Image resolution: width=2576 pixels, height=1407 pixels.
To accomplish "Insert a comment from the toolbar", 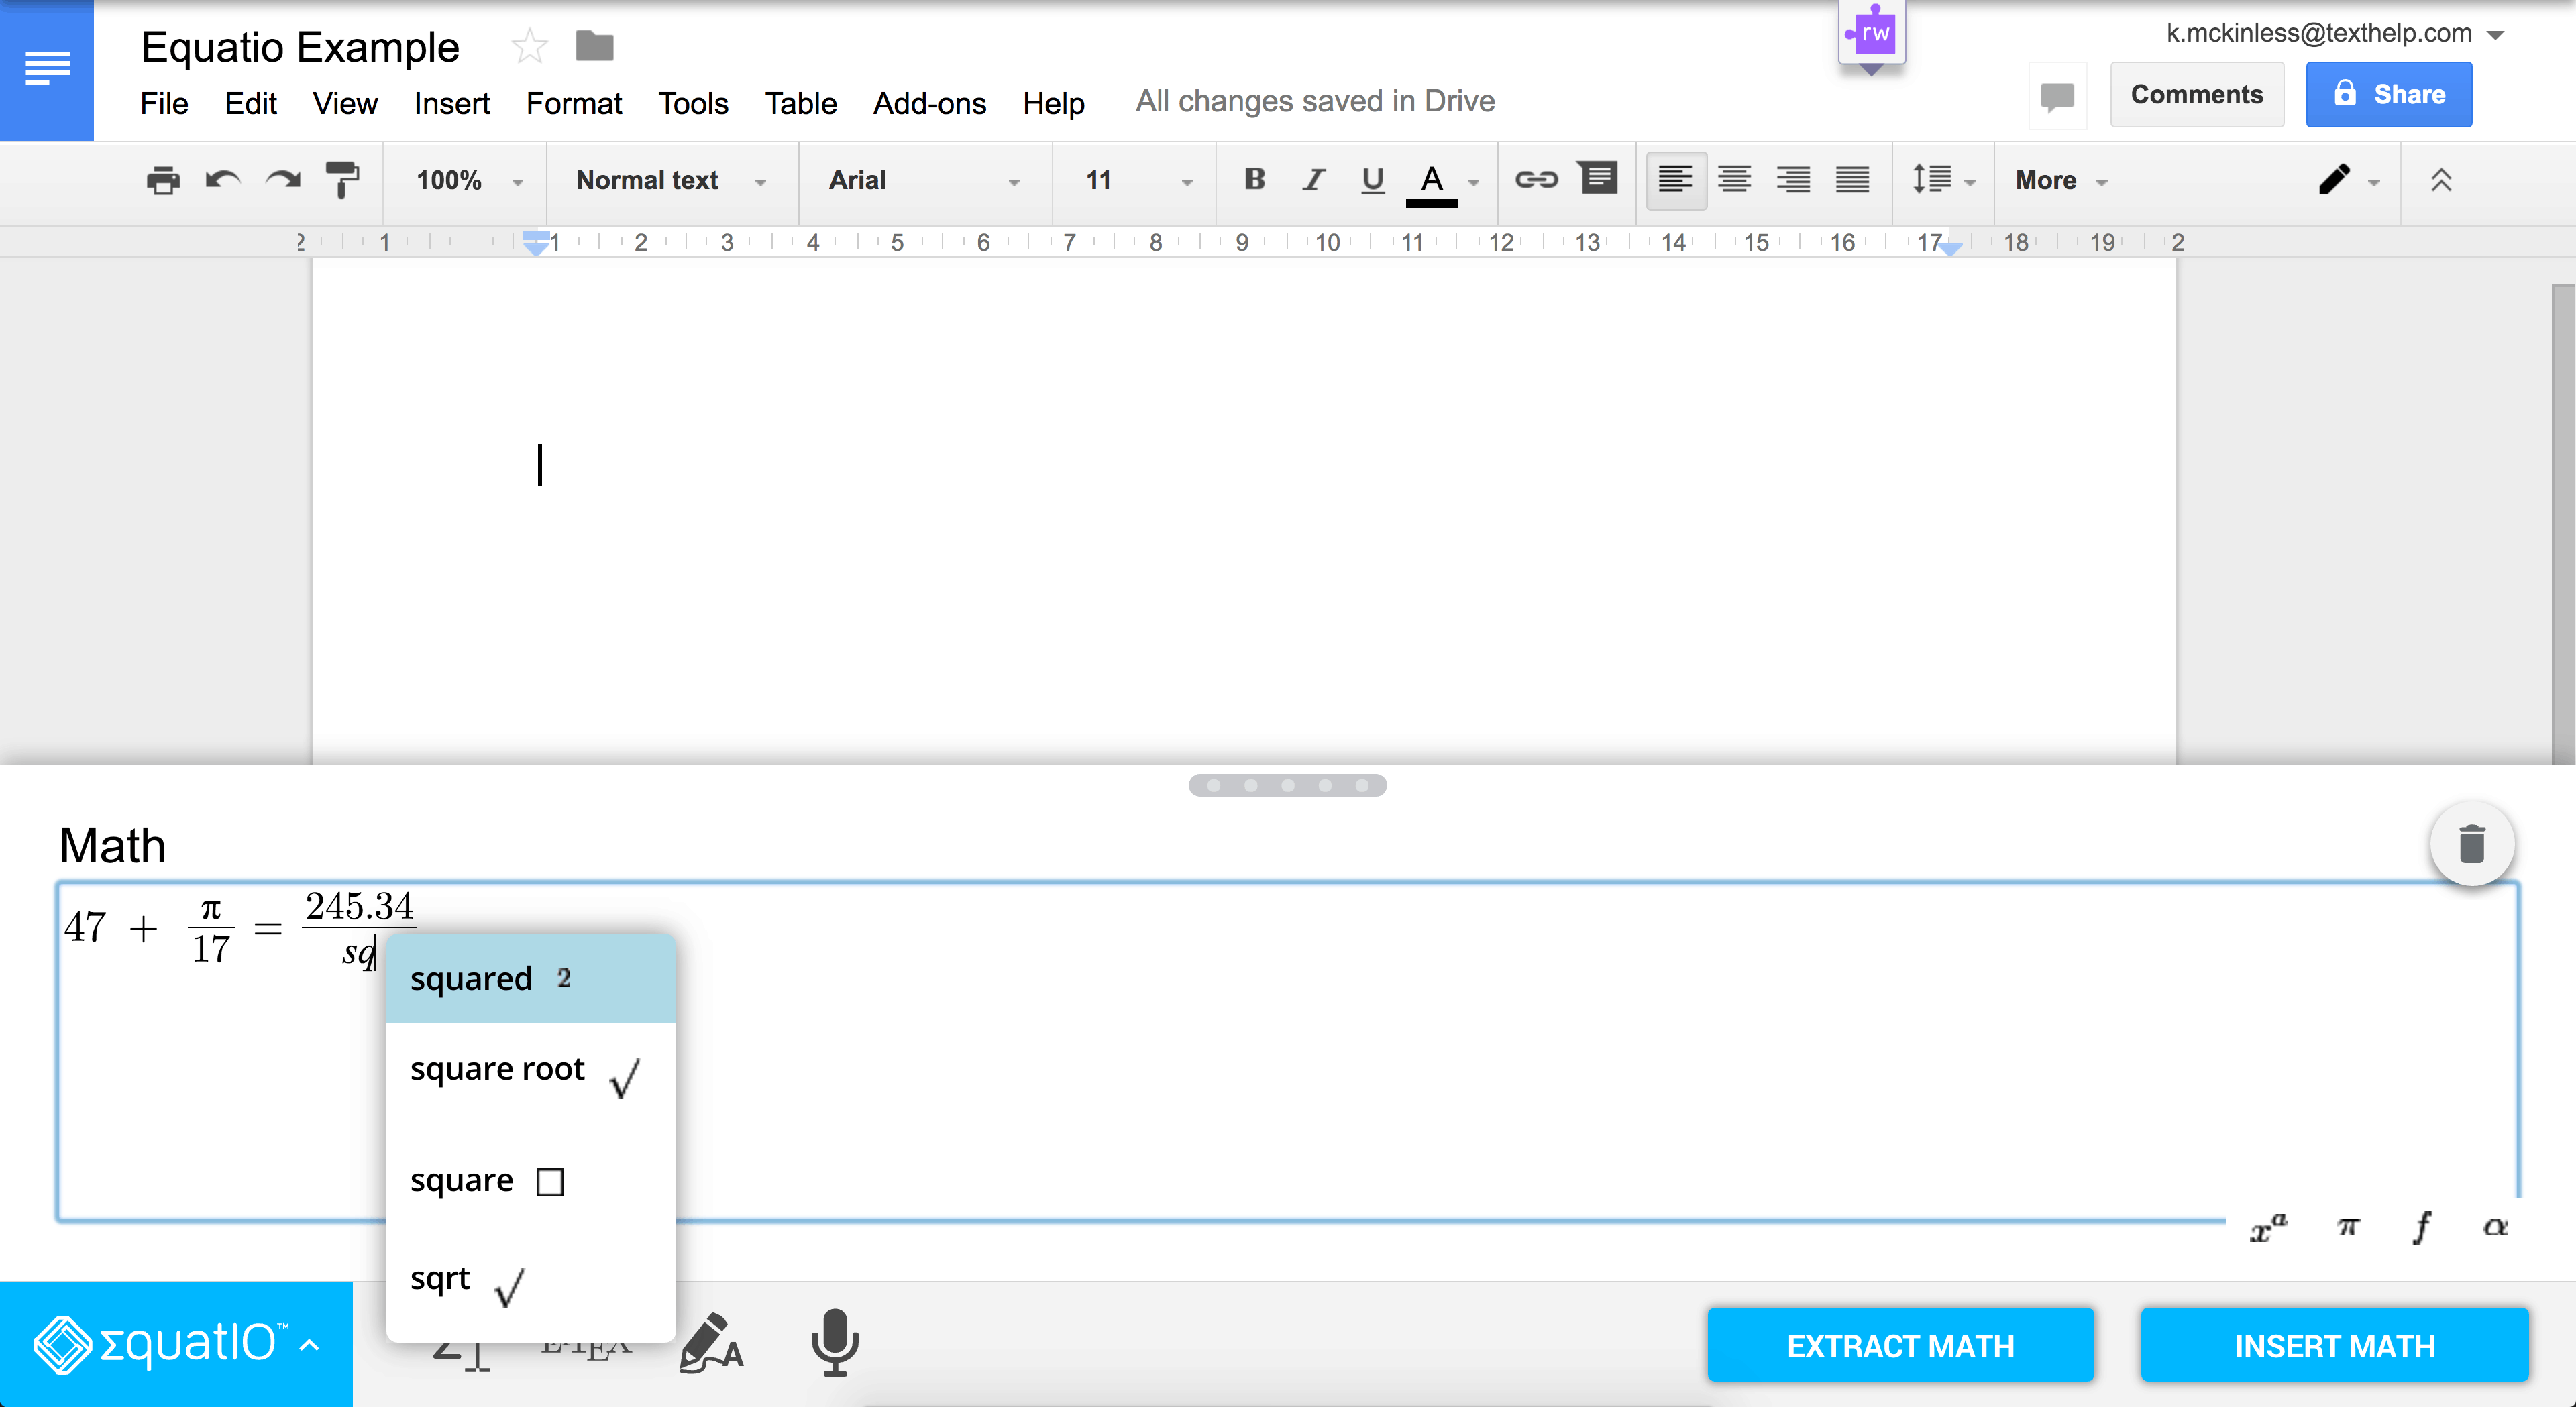I will click(x=1598, y=179).
